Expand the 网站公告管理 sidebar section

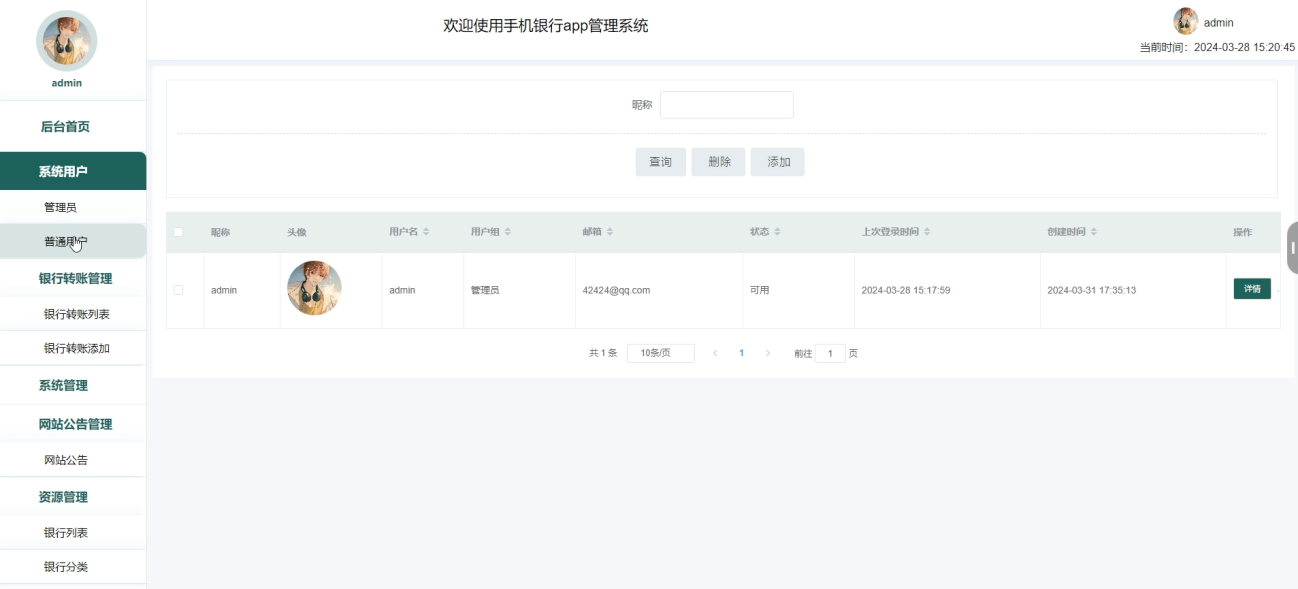pos(73,424)
